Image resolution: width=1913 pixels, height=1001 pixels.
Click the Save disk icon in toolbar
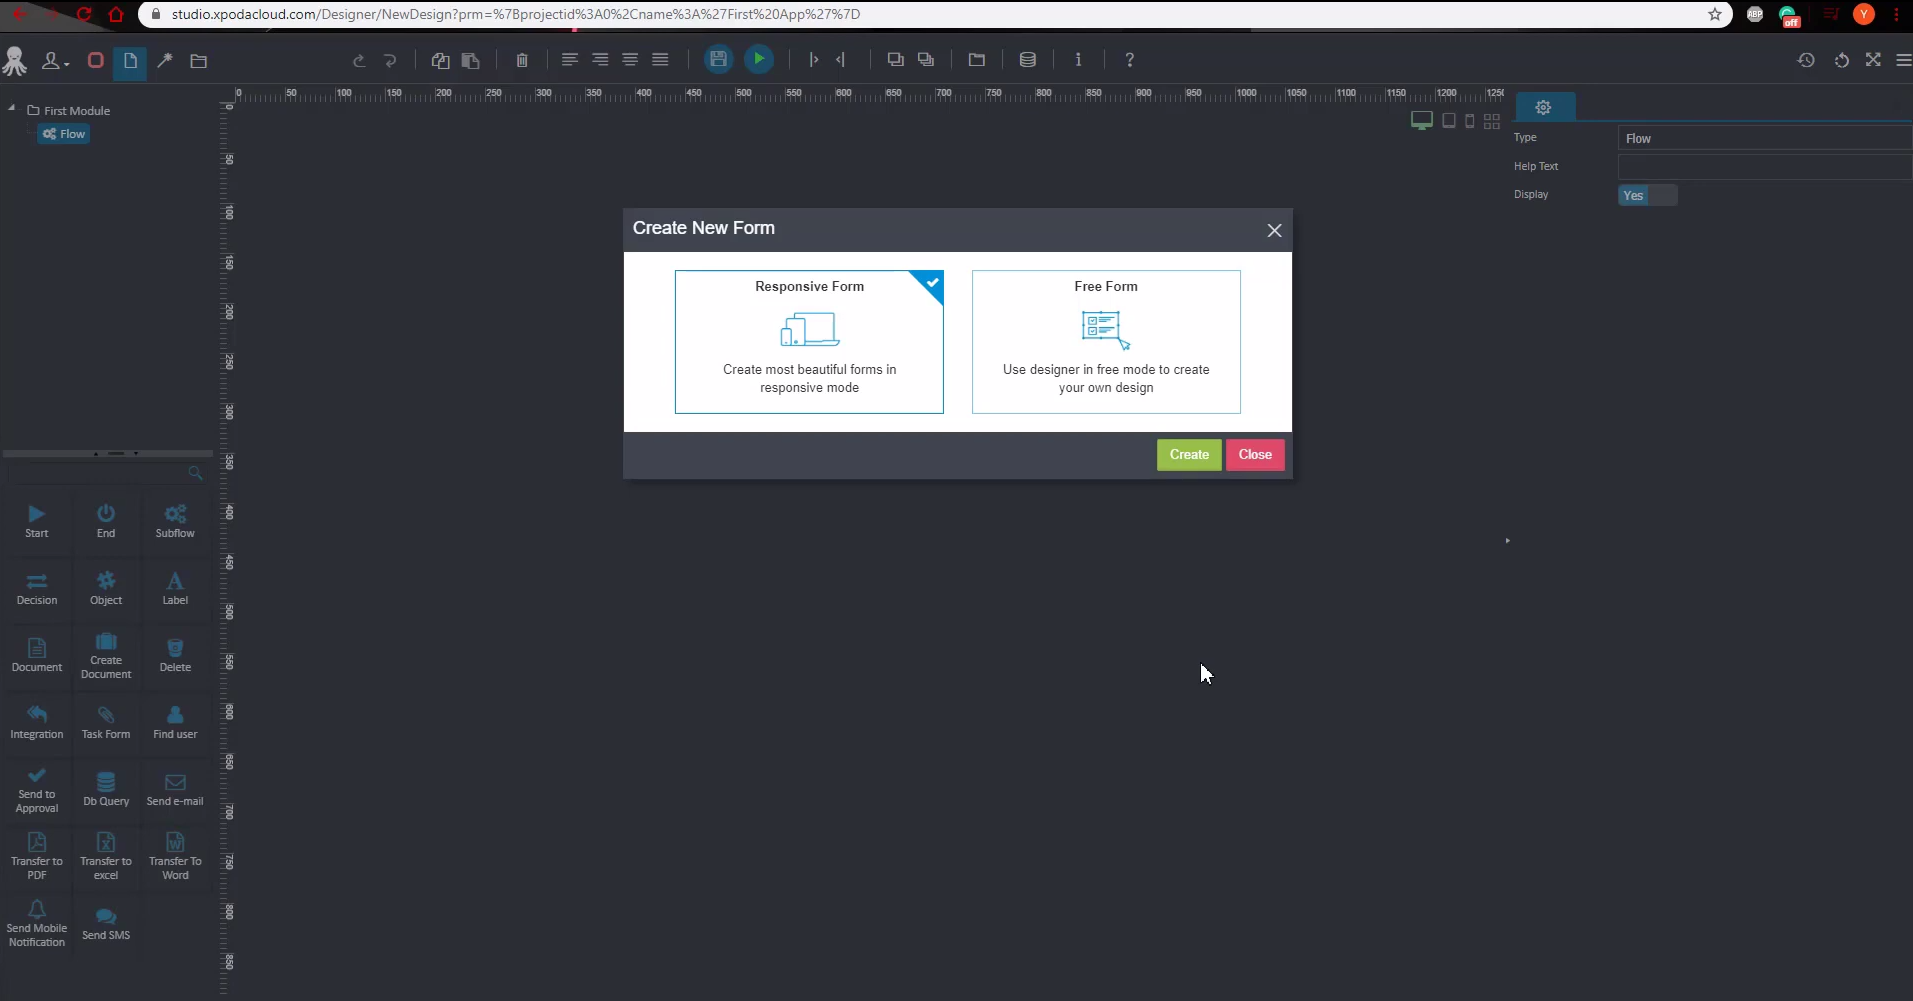718,59
